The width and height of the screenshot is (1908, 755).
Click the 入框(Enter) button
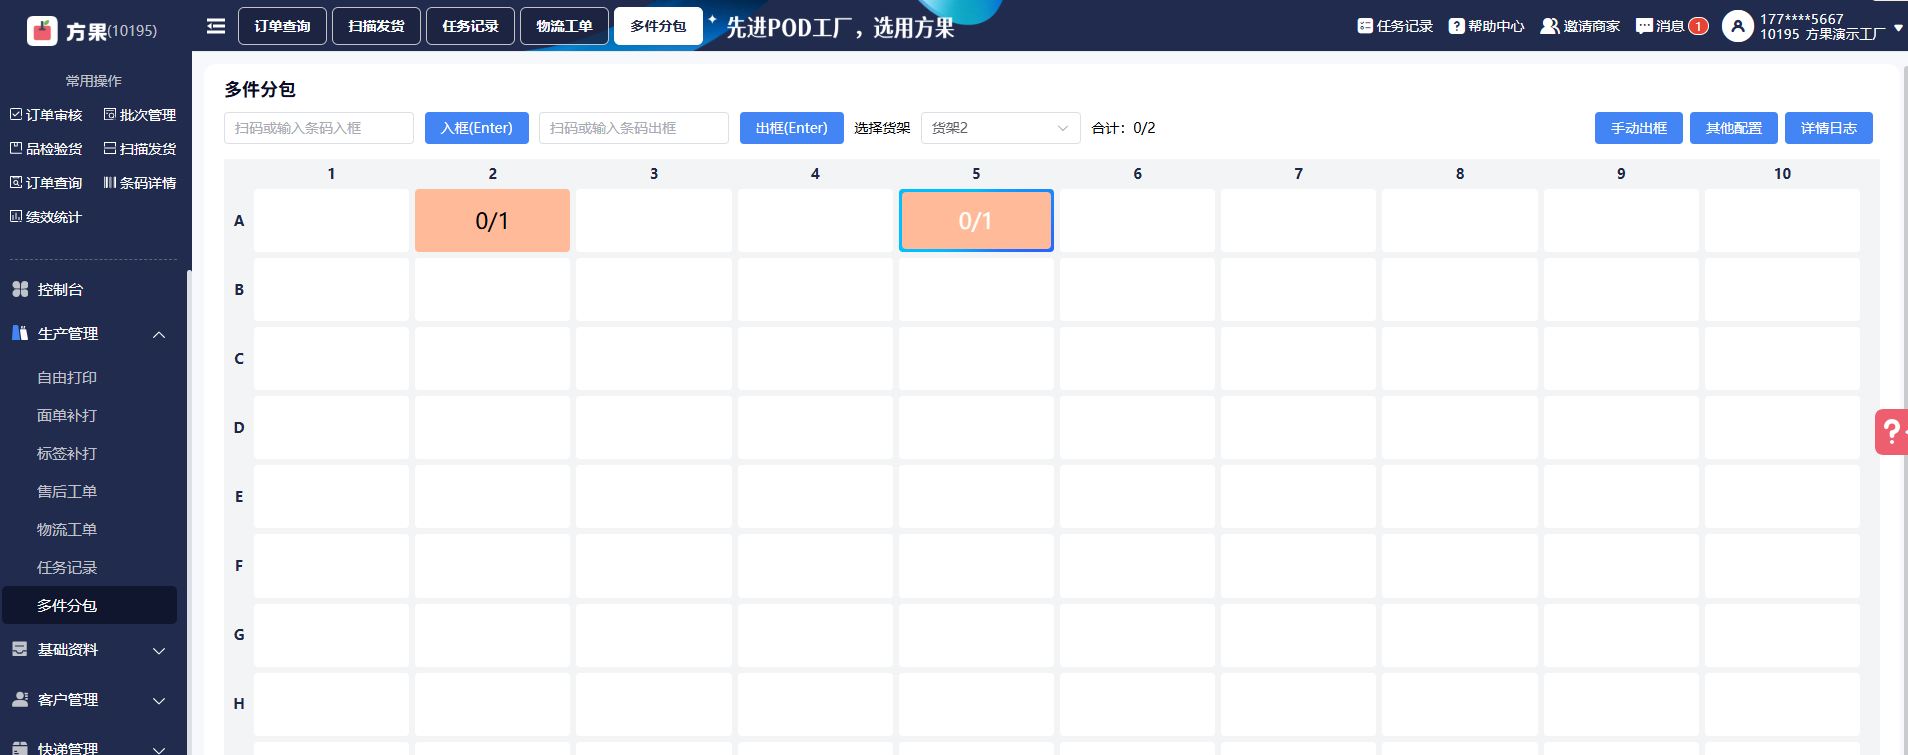pos(477,128)
